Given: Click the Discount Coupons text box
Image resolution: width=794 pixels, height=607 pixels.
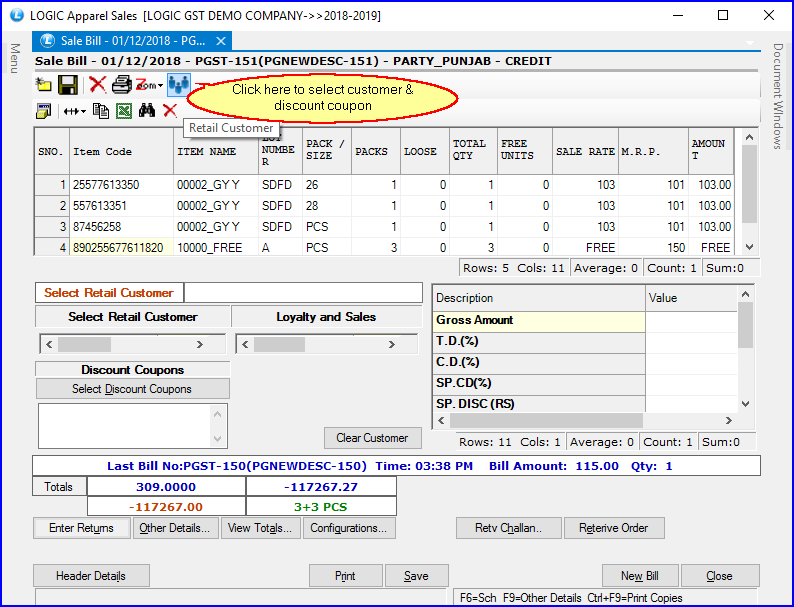Looking at the screenshot, I should 133,426.
